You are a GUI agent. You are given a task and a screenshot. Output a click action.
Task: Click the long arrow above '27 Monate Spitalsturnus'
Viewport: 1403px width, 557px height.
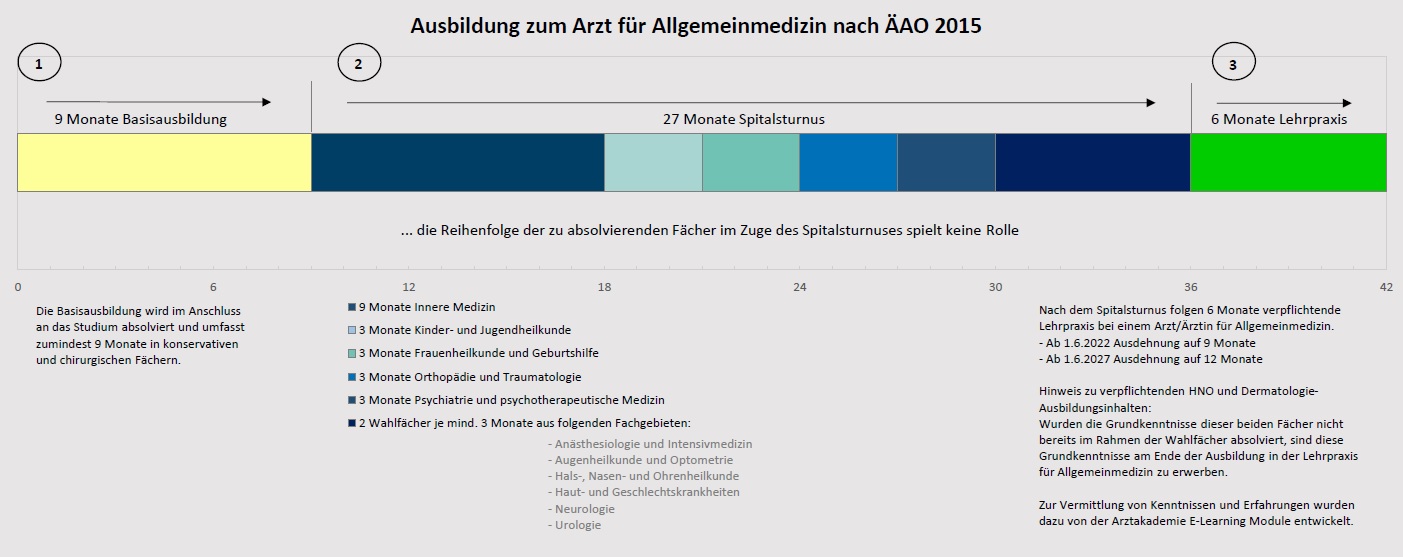tap(750, 102)
